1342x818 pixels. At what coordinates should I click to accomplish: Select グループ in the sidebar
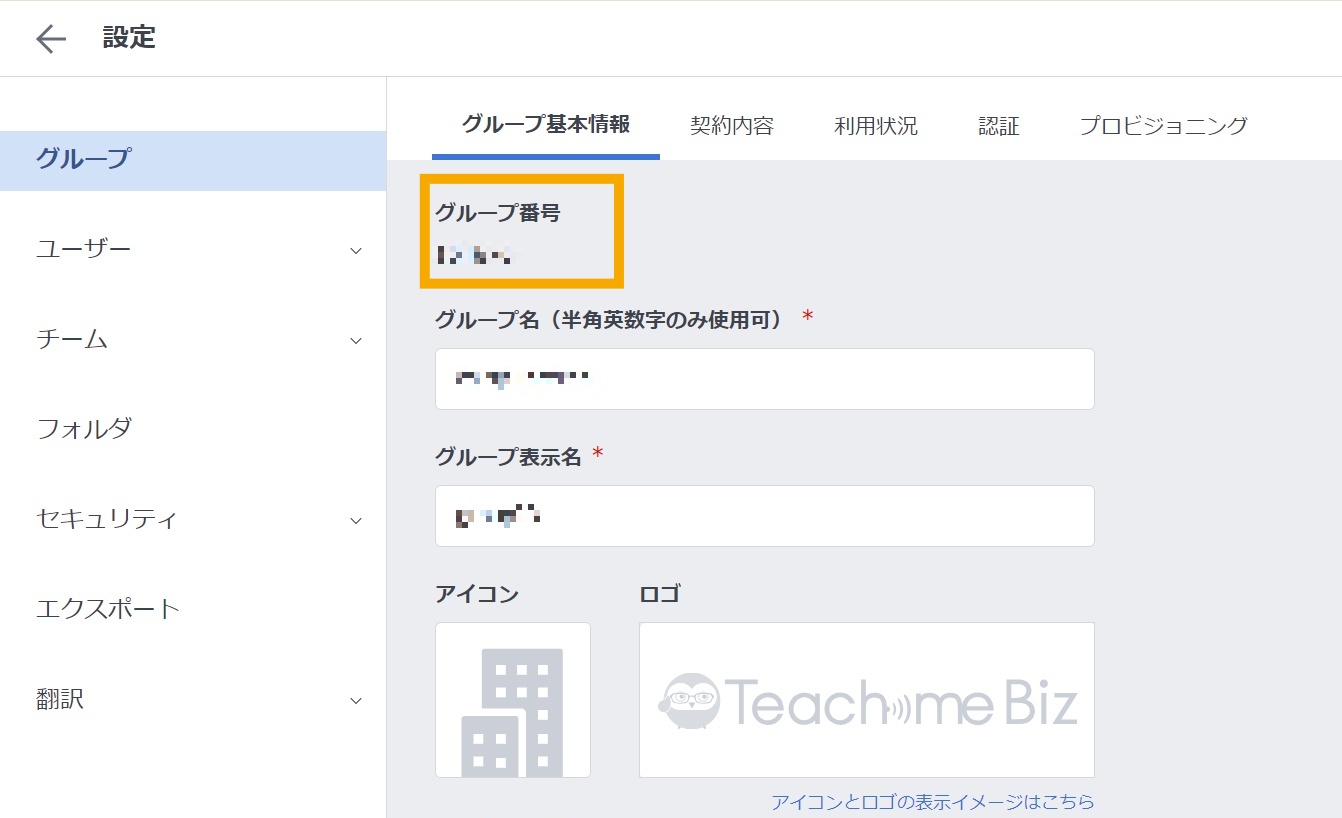click(x=84, y=159)
